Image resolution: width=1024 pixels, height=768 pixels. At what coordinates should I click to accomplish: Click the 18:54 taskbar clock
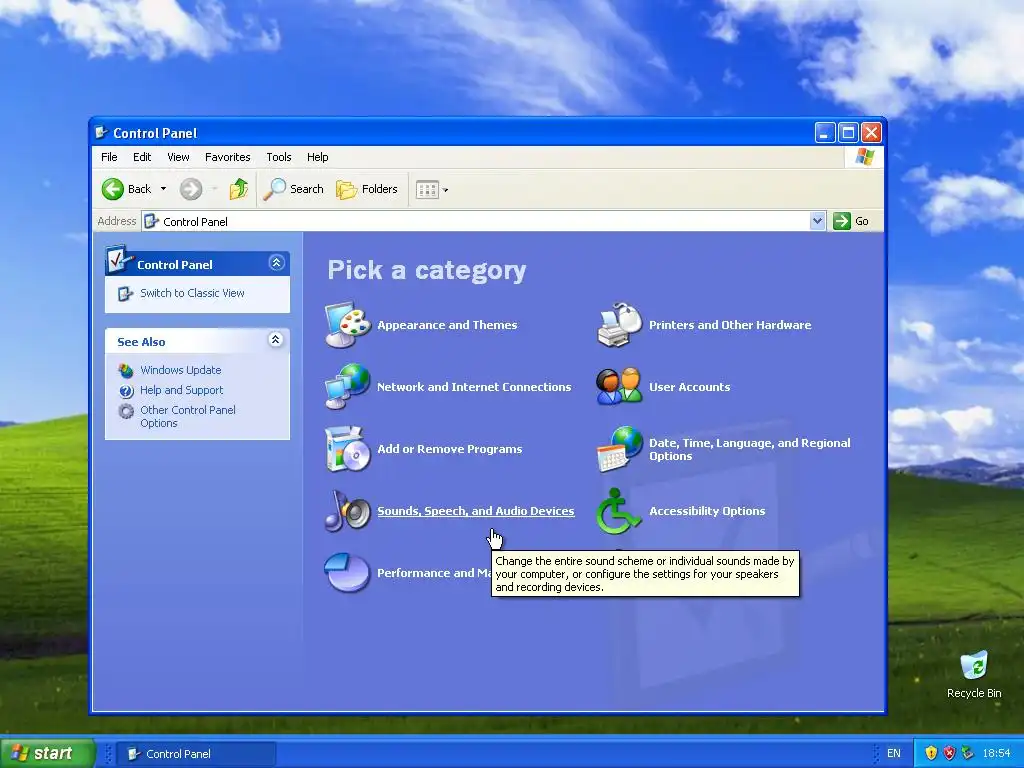pos(996,753)
